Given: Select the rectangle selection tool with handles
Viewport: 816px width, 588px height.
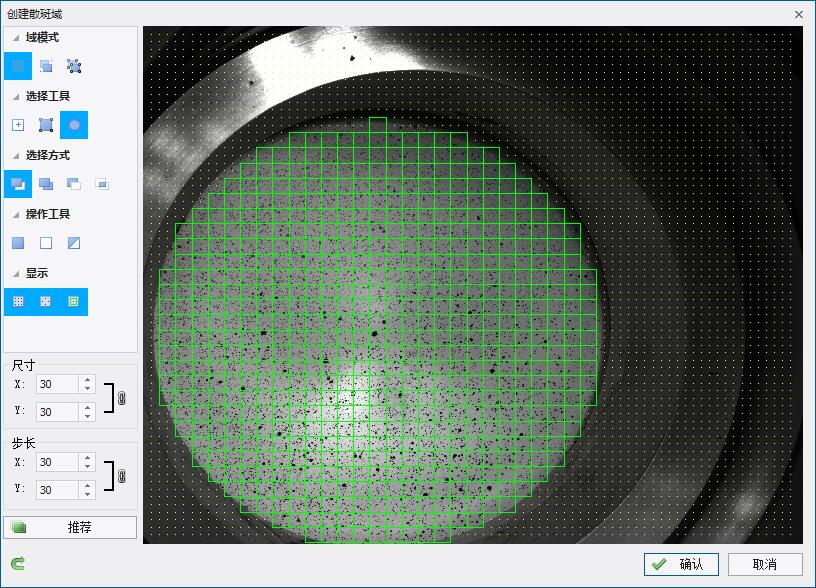Looking at the screenshot, I should (46, 125).
